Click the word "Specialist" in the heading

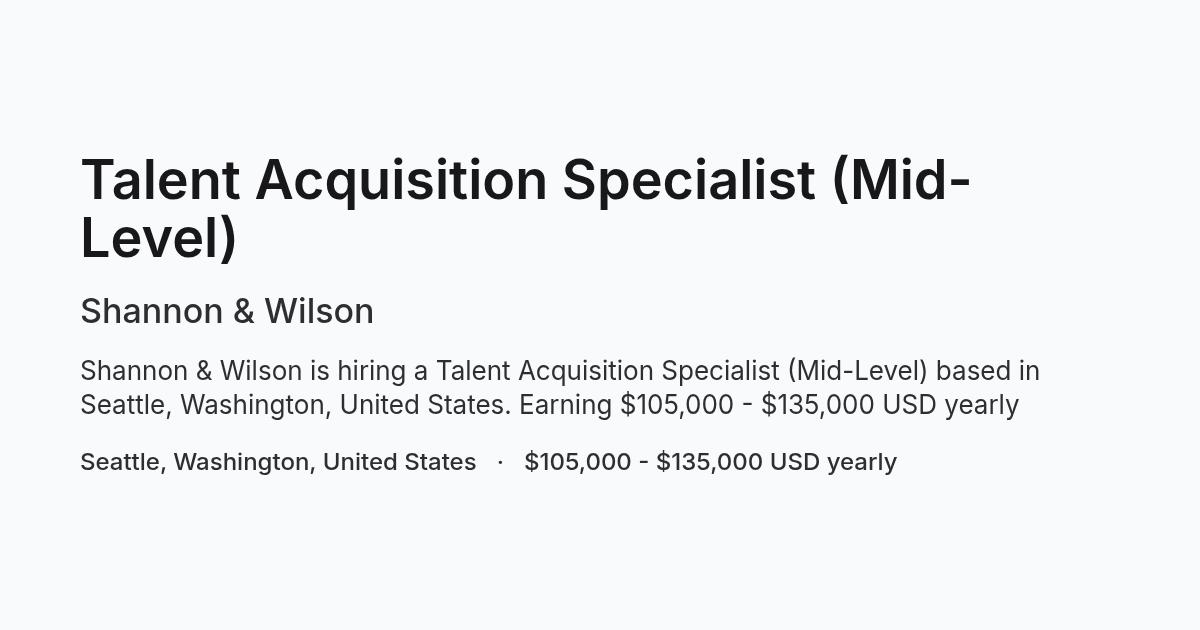point(689,182)
